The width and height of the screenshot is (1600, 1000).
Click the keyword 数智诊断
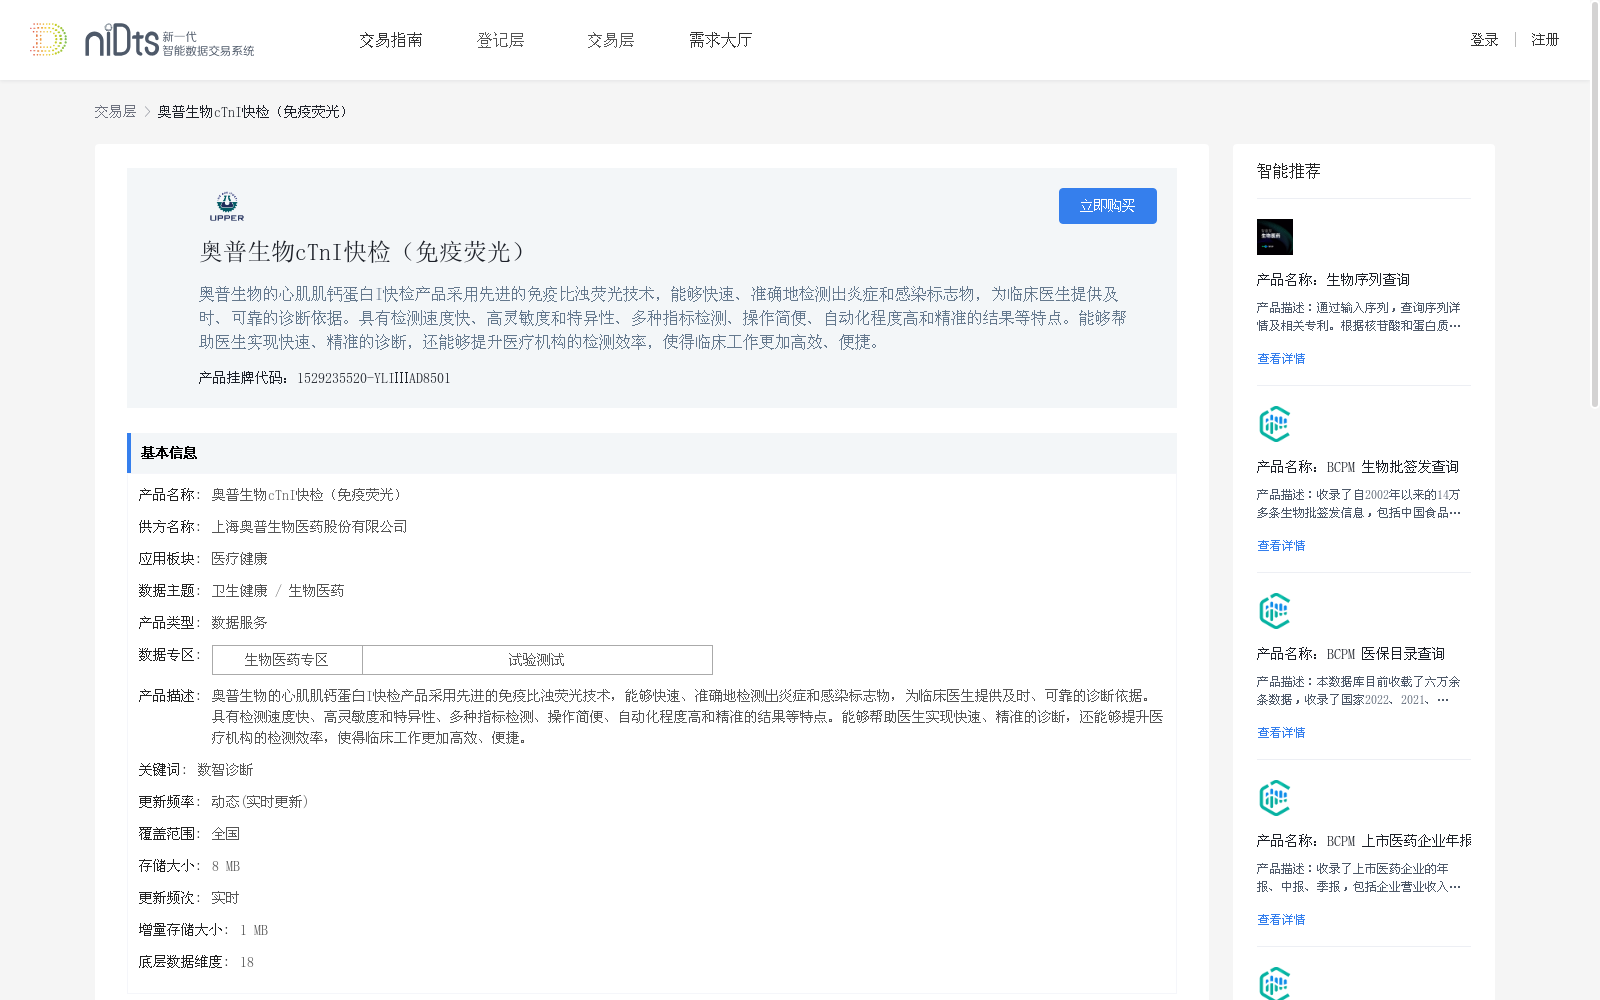[x=225, y=770]
